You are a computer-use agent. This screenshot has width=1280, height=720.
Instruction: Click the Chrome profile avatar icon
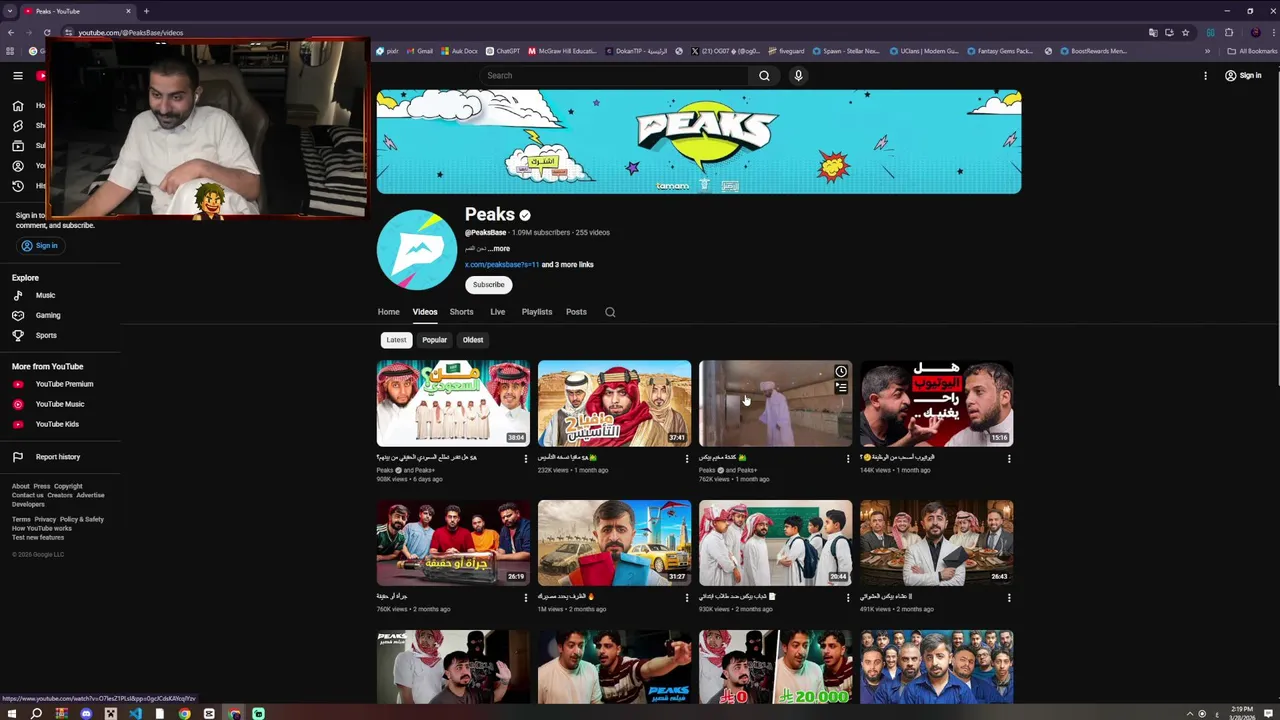click(x=1256, y=32)
